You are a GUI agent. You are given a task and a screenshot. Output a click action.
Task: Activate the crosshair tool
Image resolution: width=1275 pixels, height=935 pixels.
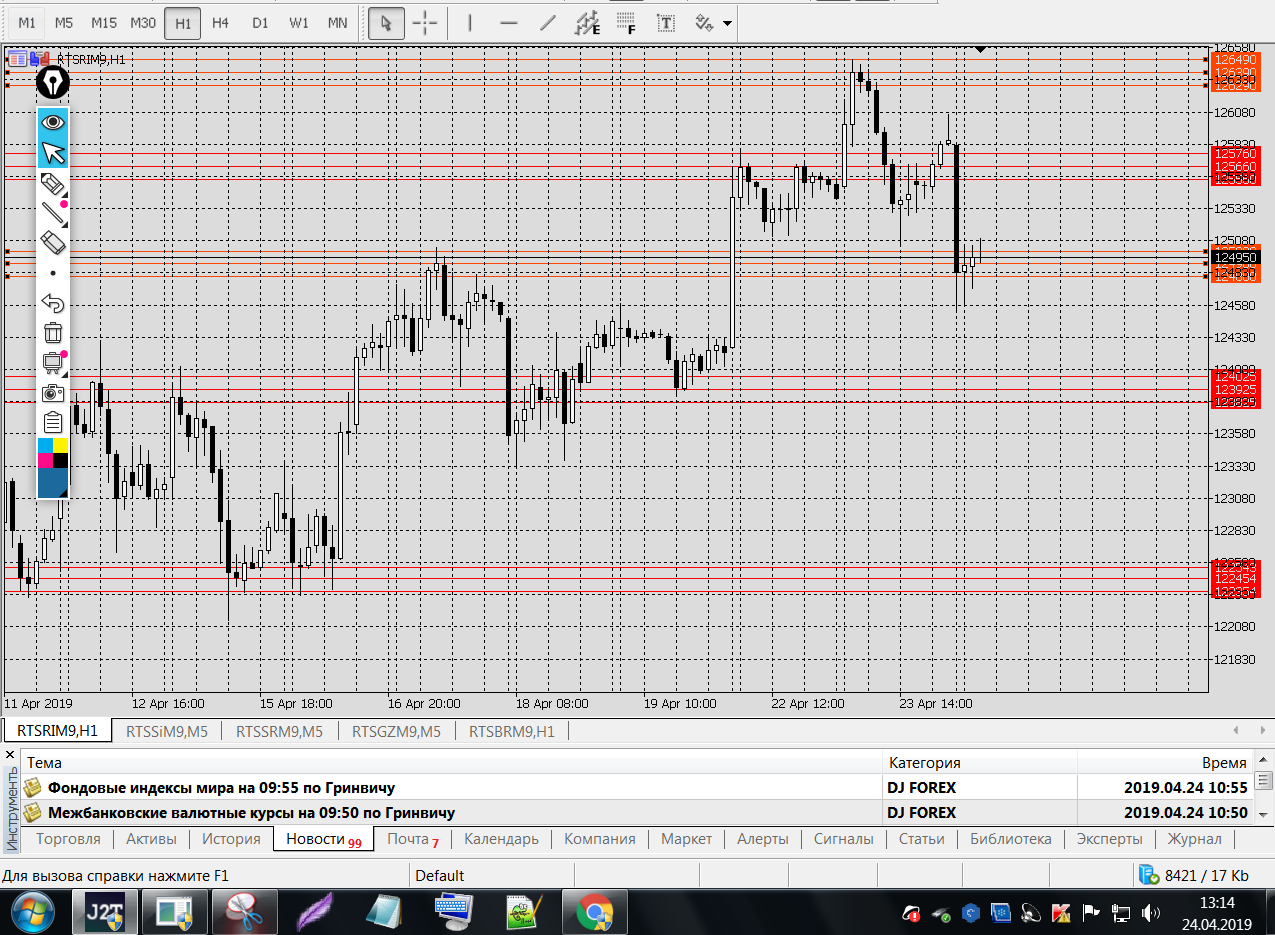tap(426, 22)
